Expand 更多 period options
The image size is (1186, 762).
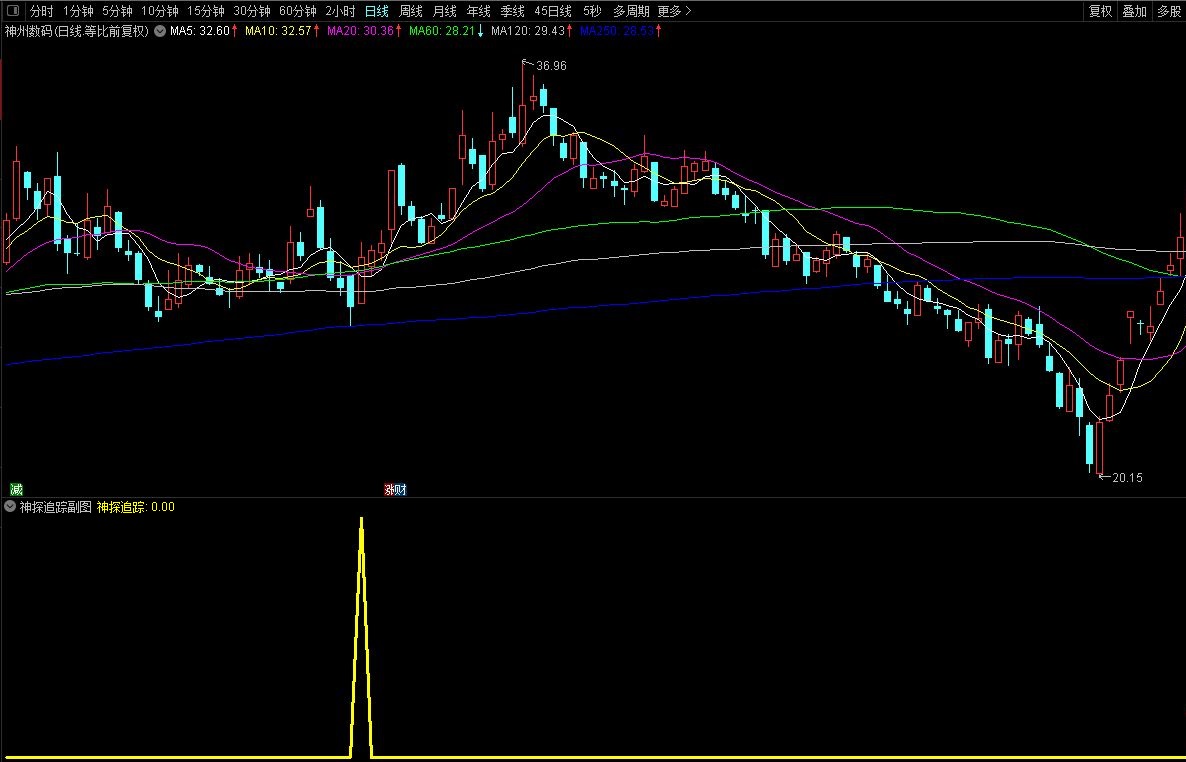pyautogui.click(x=675, y=11)
